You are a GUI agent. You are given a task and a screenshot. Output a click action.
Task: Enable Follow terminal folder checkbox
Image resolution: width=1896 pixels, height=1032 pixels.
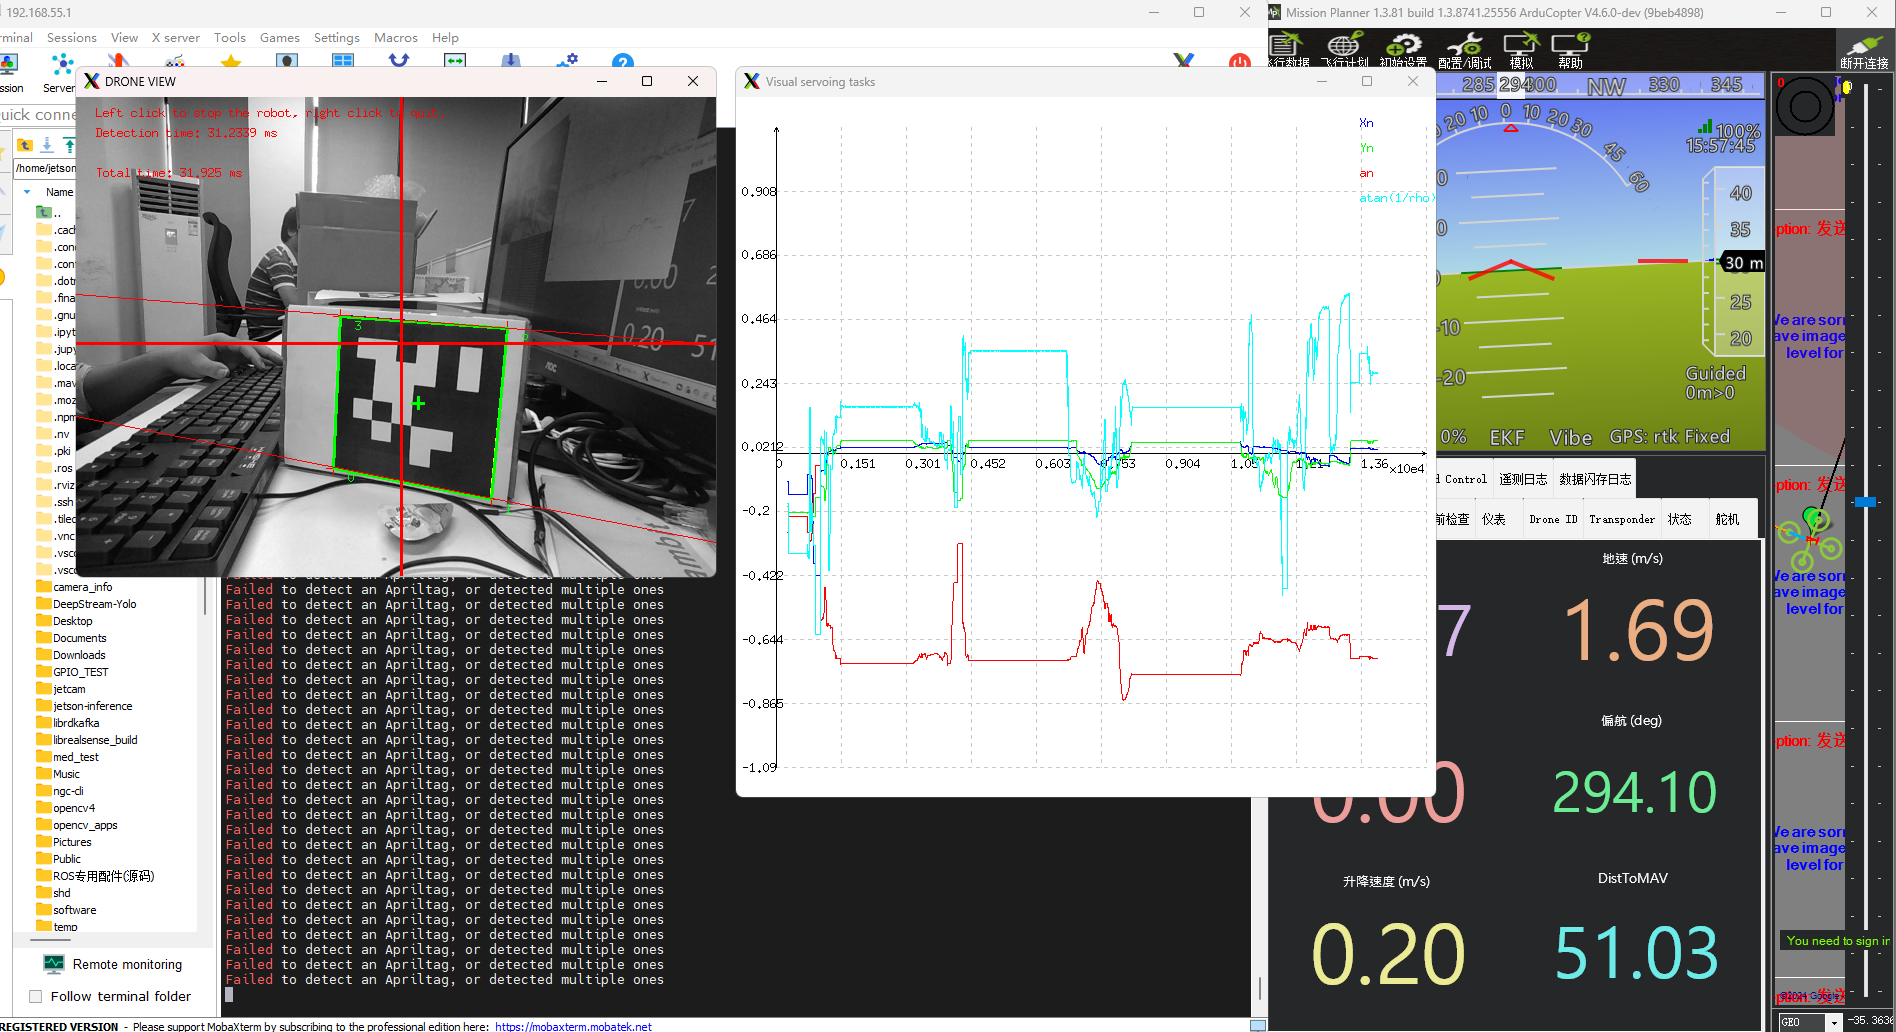pyautogui.click(x=36, y=996)
